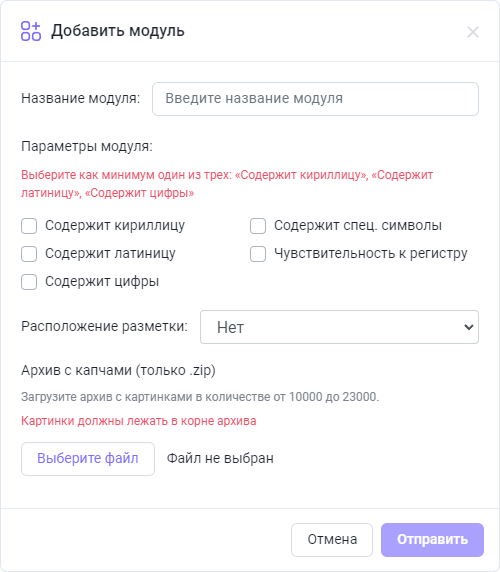Click the Содержит цифры label text
This screenshot has height=572, width=500.
pyautogui.click(x=102, y=282)
